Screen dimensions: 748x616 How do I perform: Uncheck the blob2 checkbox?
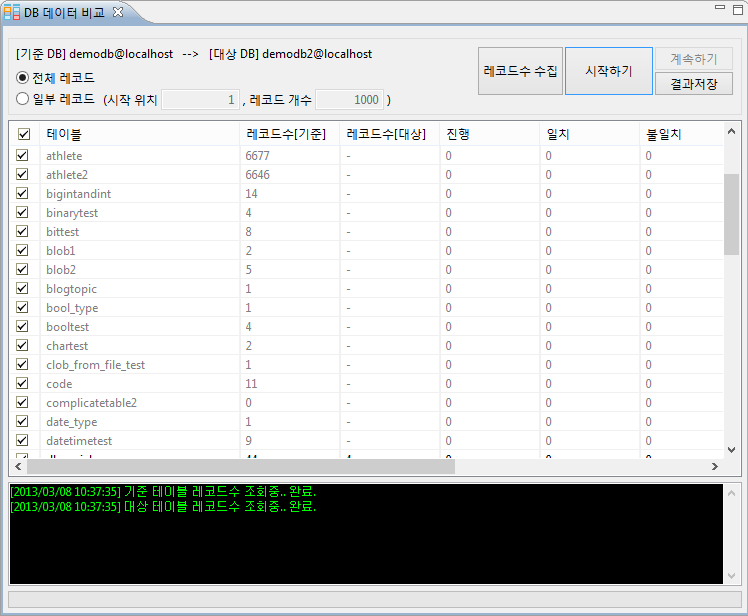(x=22, y=269)
